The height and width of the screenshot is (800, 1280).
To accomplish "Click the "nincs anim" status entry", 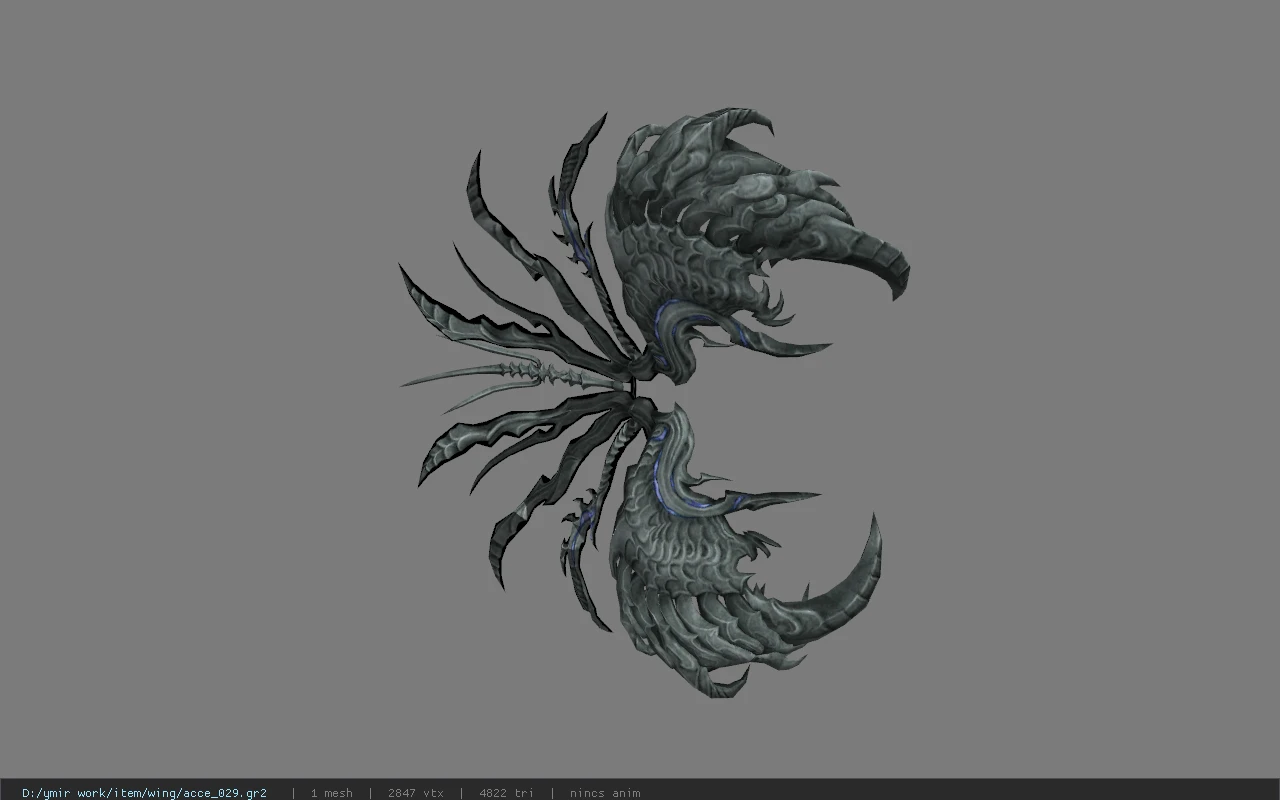I will click(605, 793).
